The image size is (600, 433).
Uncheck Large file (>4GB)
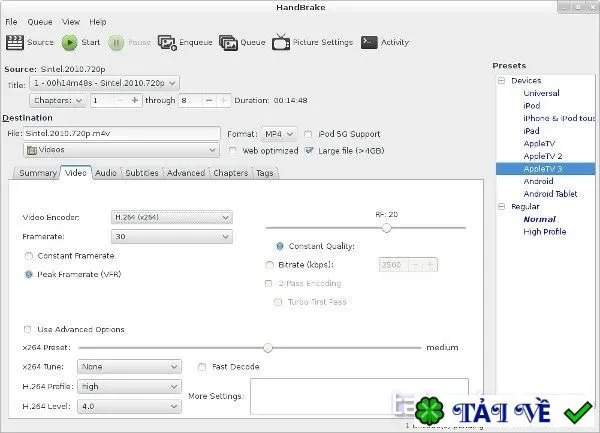pos(309,151)
